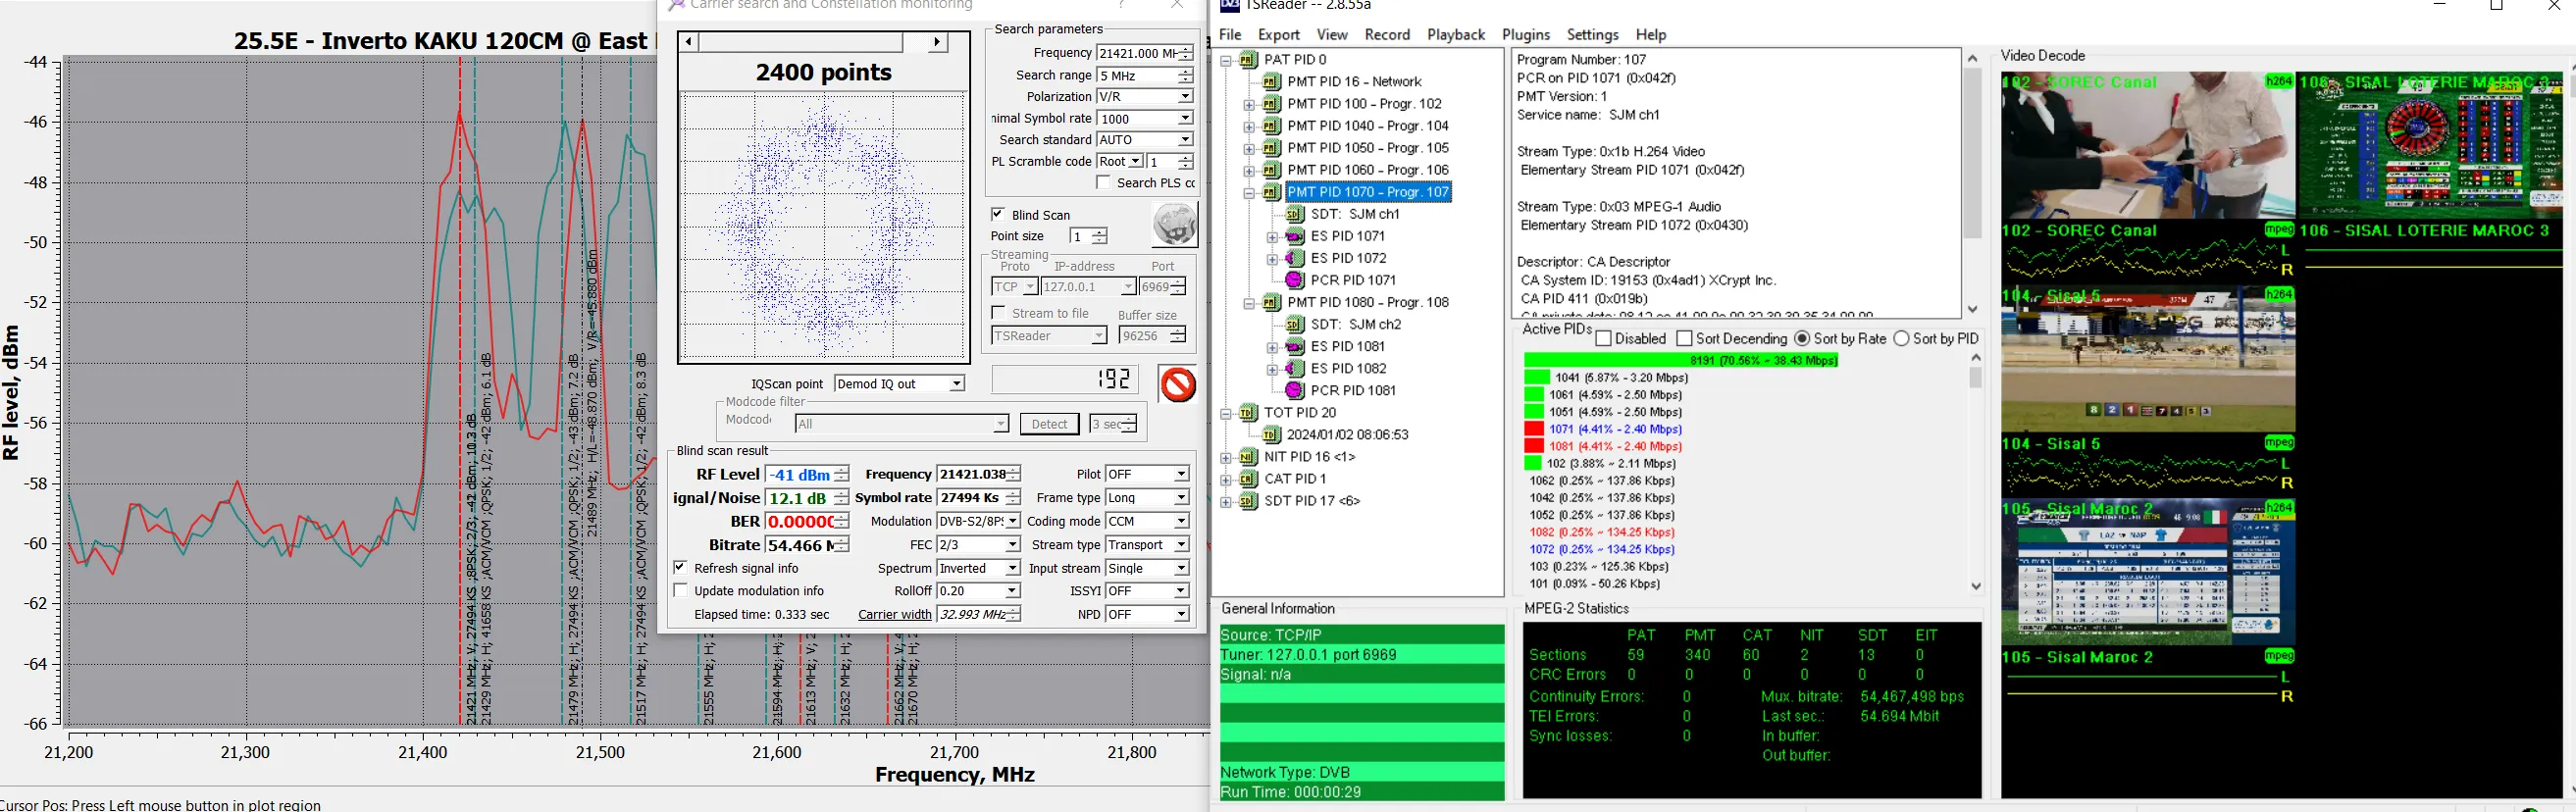This screenshot has height=812, width=2576.
Task: Click the SDT SJM ch2 icon
Action: pos(1295,325)
